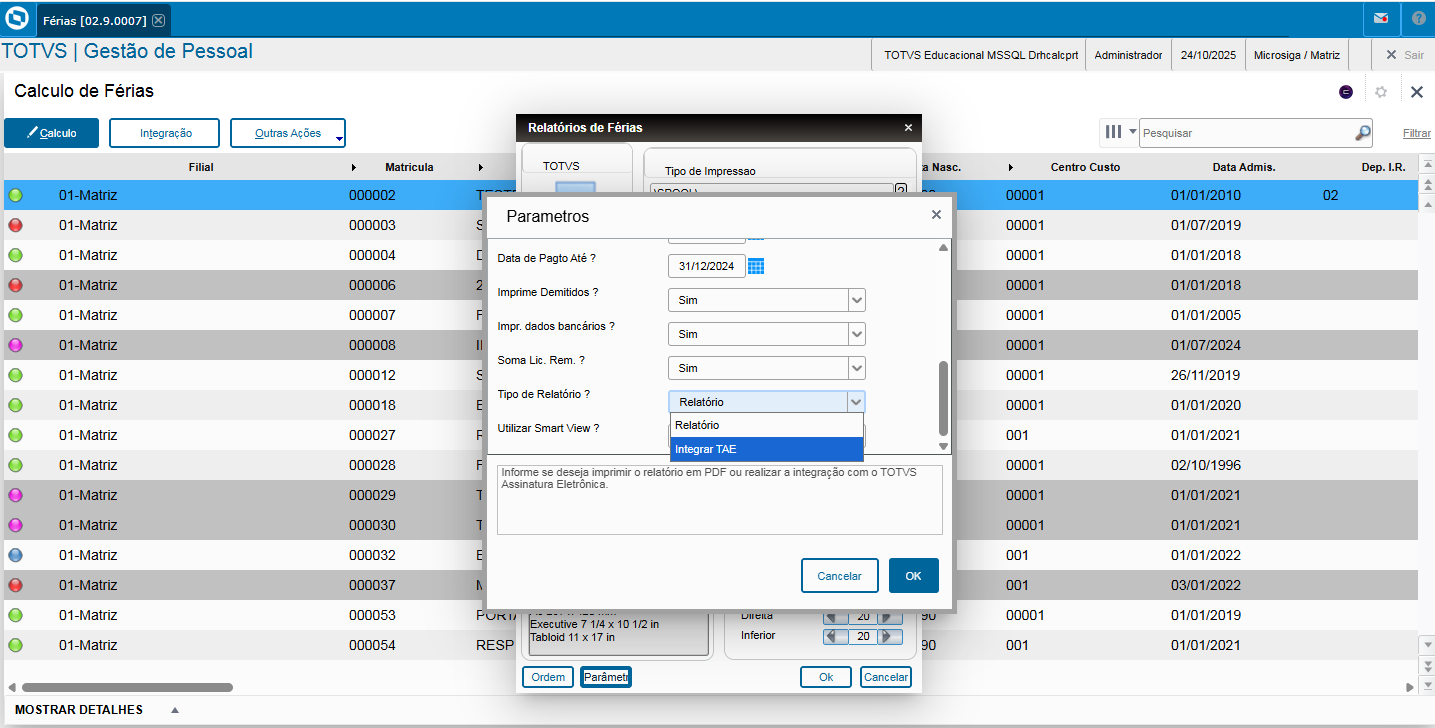Click the TOTVS logo icon
This screenshot has height=728, width=1435.
pyautogui.click(x=17, y=19)
